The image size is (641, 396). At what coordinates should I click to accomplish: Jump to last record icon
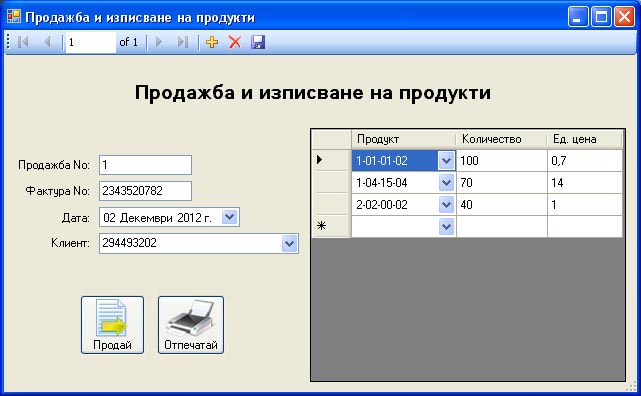(x=183, y=42)
